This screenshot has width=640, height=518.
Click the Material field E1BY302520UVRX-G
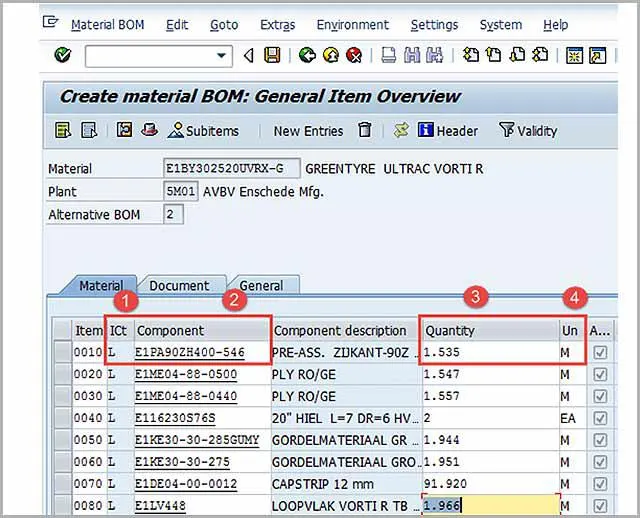pyautogui.click(x=231, y=168)
